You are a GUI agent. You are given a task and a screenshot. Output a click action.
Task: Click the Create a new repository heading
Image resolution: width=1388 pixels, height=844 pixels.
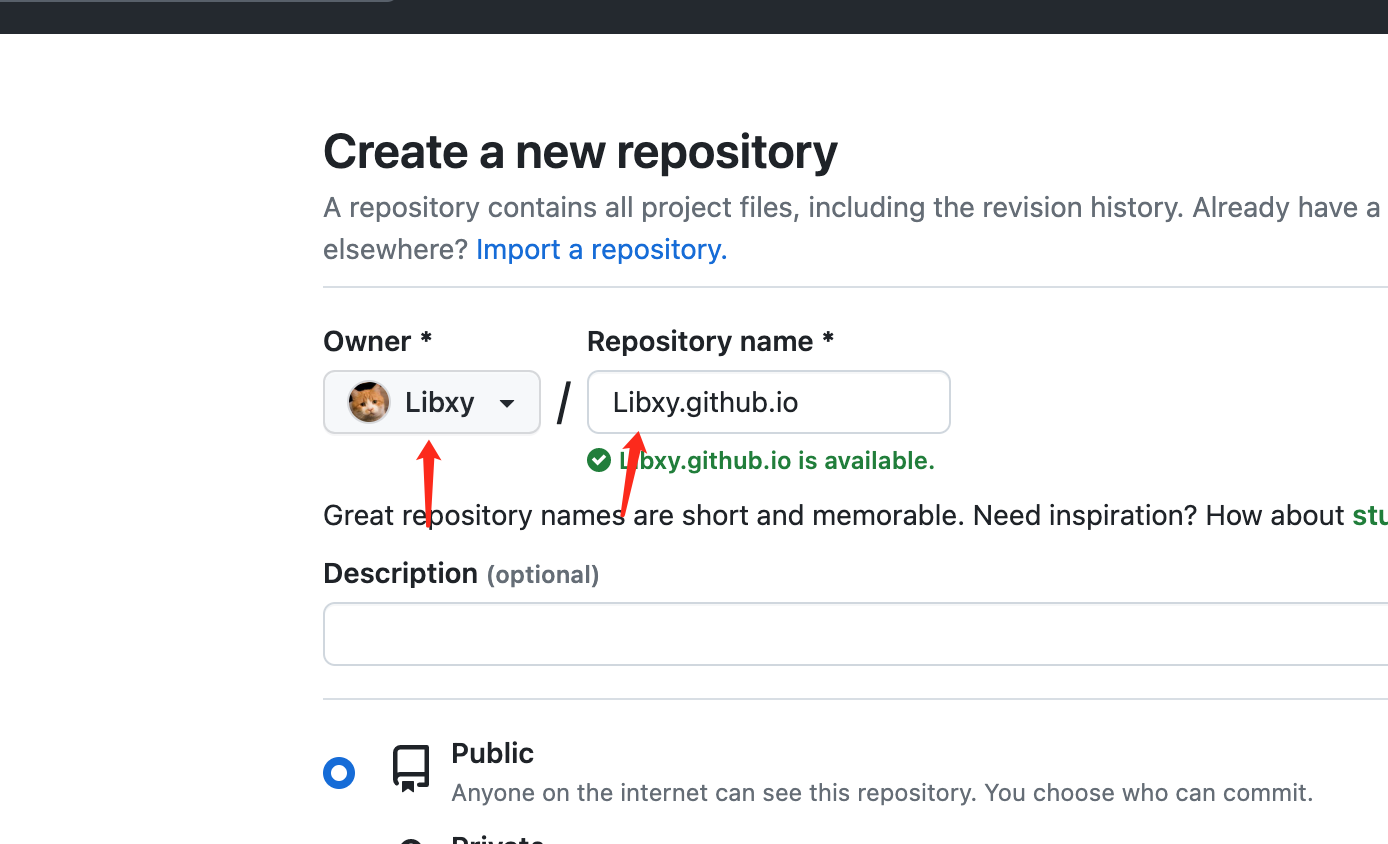point(580,152)
